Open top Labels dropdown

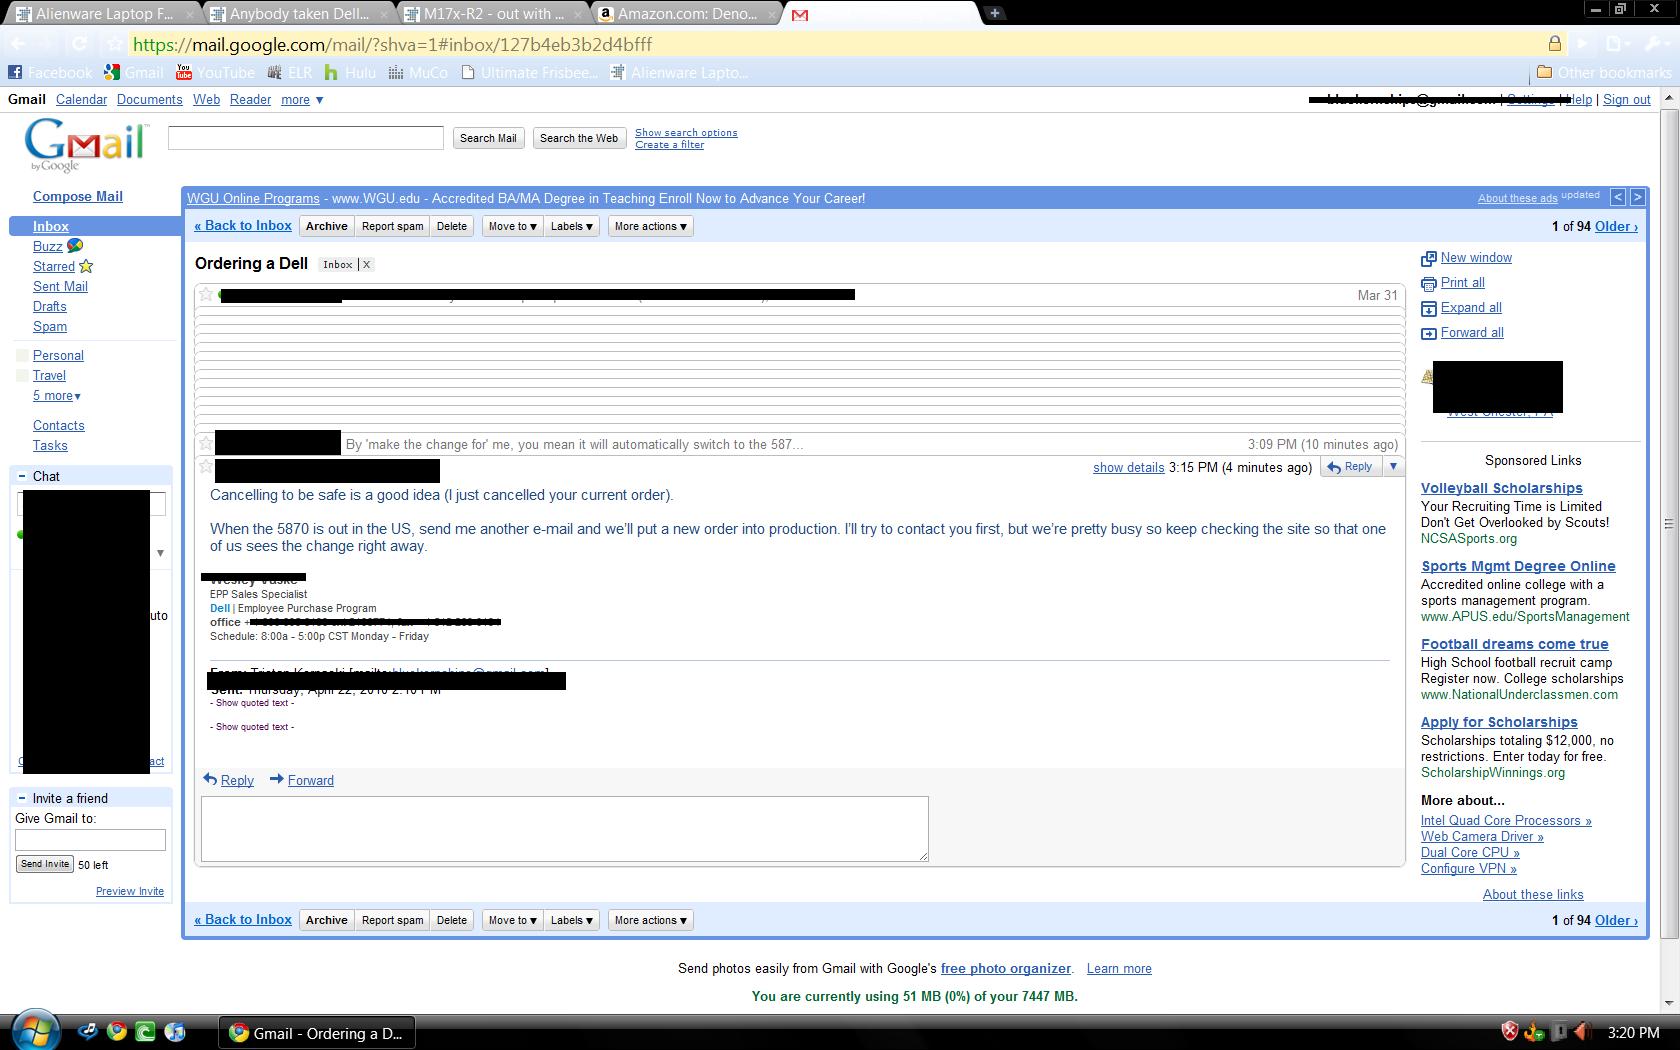point(571,226)
